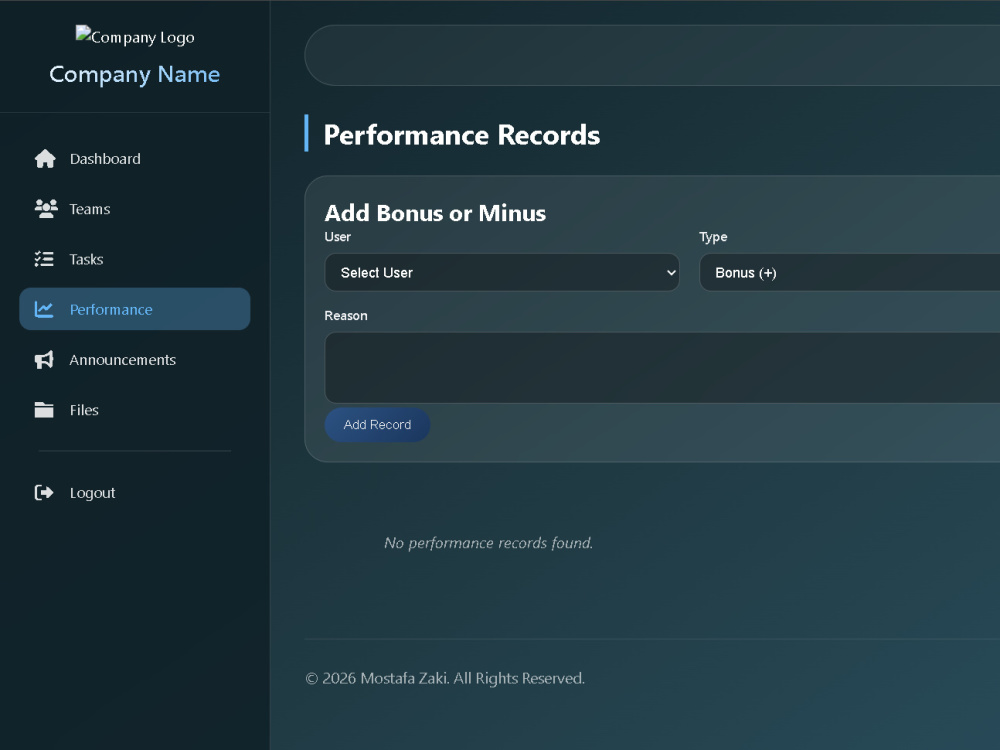The height and width of the screenshot is (750, 1000).
Task: Click the Tasks checklist icon
Action: [x=44, y=259]
